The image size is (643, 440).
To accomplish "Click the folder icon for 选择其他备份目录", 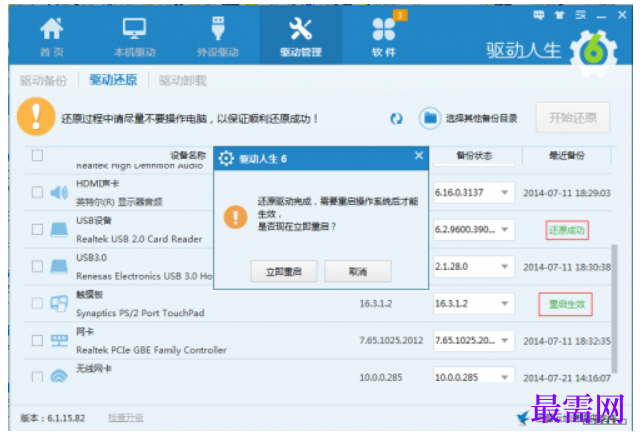I will [430, 118].
